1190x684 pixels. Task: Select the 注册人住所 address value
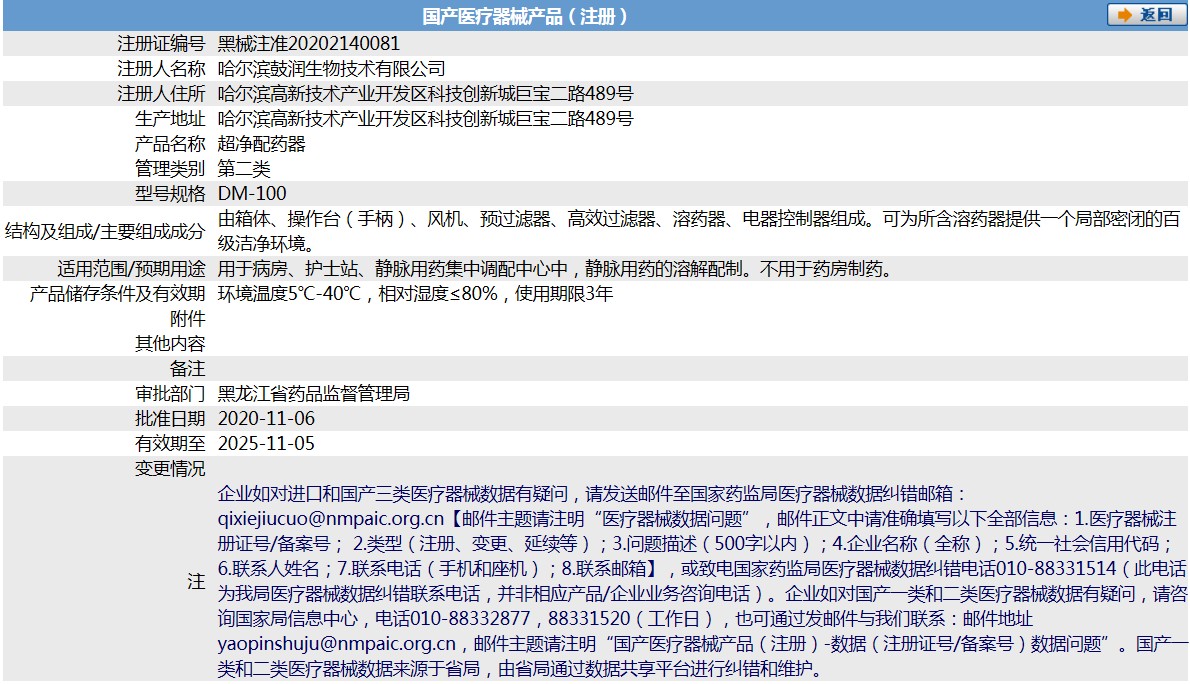[425, 93]
